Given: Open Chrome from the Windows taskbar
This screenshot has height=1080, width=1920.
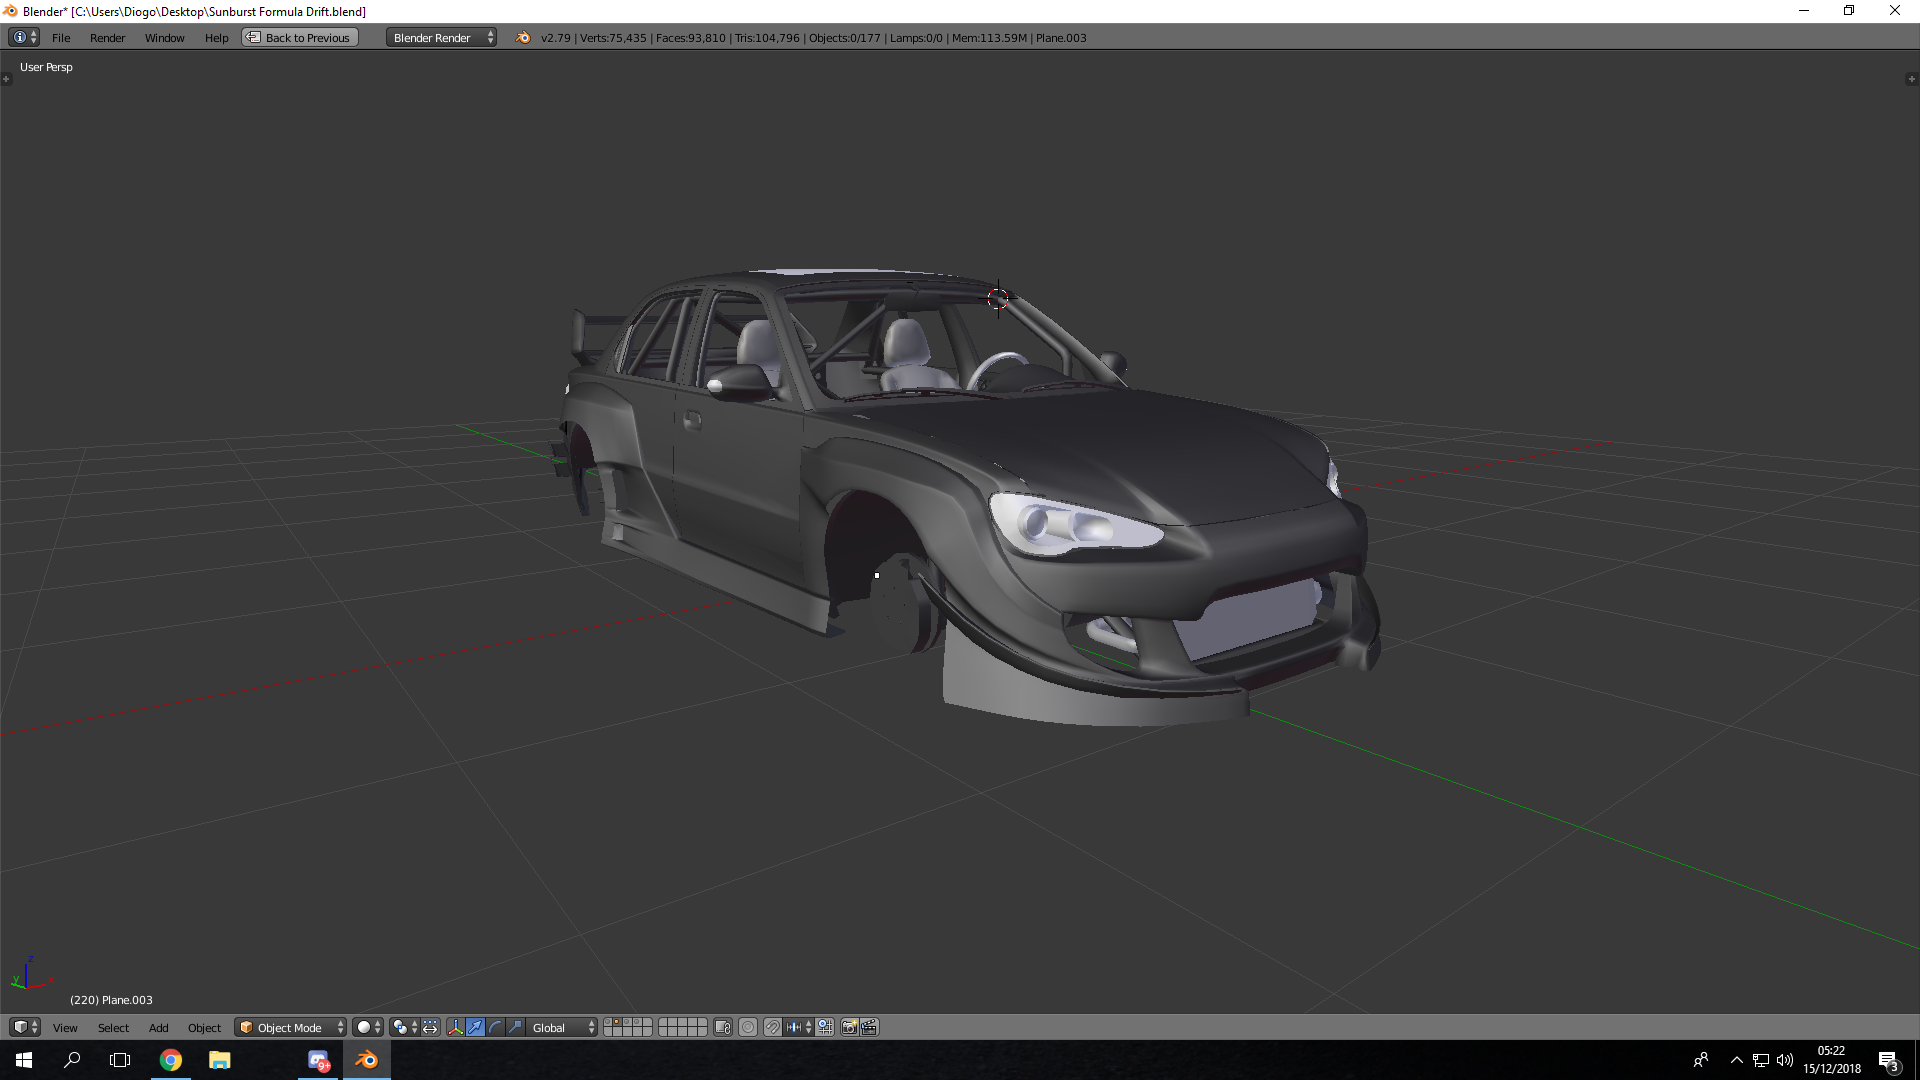Looking at the screenshot, I should (x=171, y=1060).
